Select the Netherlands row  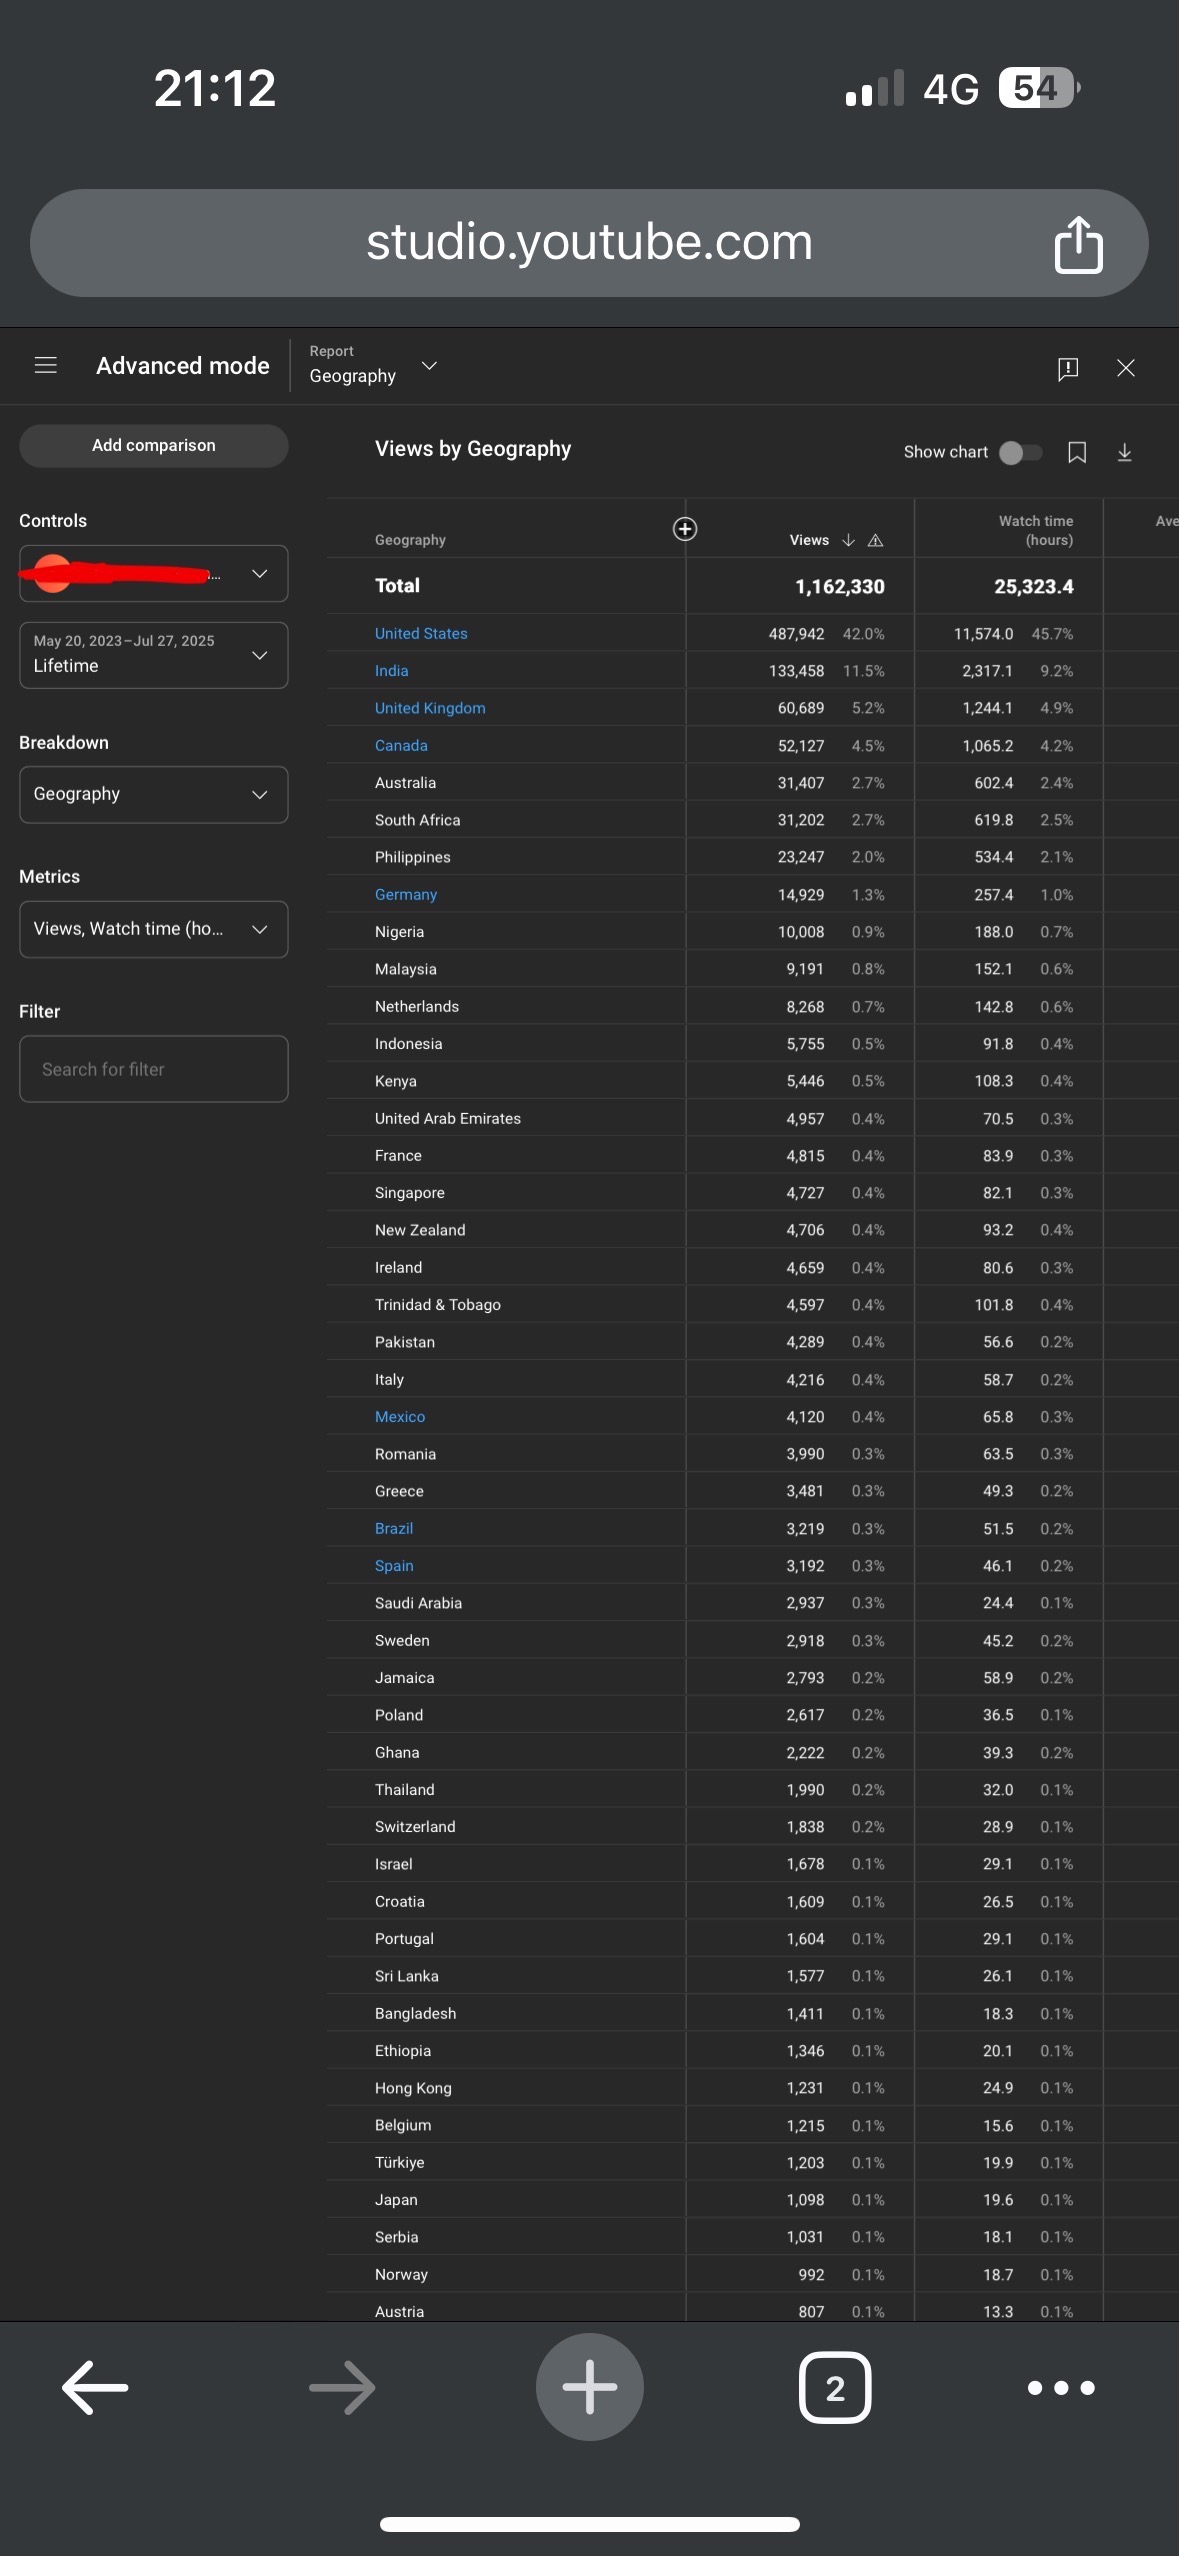click(752, 1007)
